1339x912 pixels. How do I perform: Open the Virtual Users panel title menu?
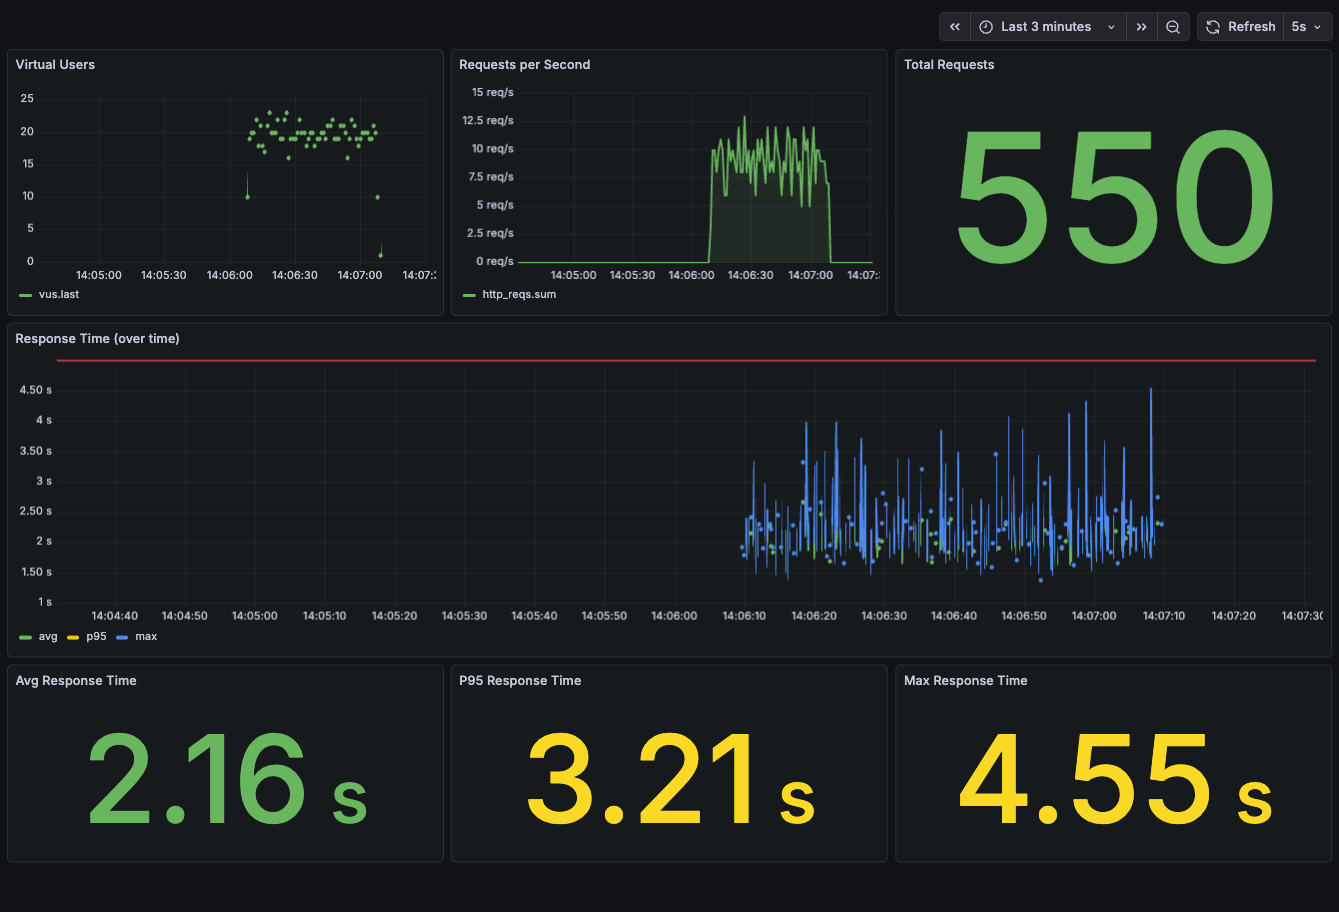(x=55, y=65)
